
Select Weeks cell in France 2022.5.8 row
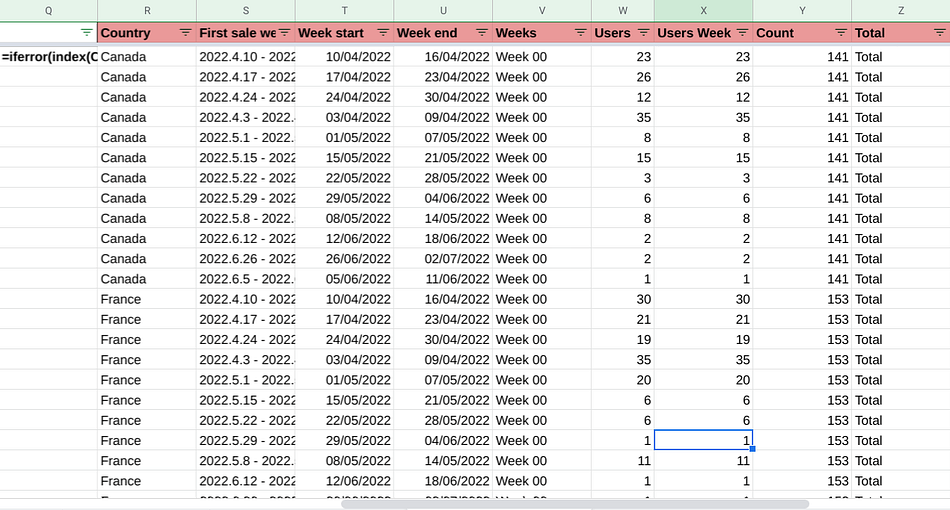(x=542, y=460)
